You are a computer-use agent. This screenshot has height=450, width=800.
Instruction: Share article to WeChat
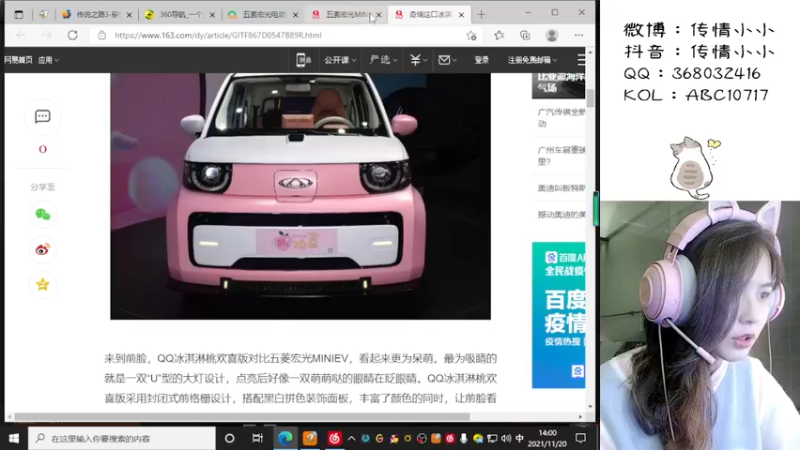[x=42, y=214]
